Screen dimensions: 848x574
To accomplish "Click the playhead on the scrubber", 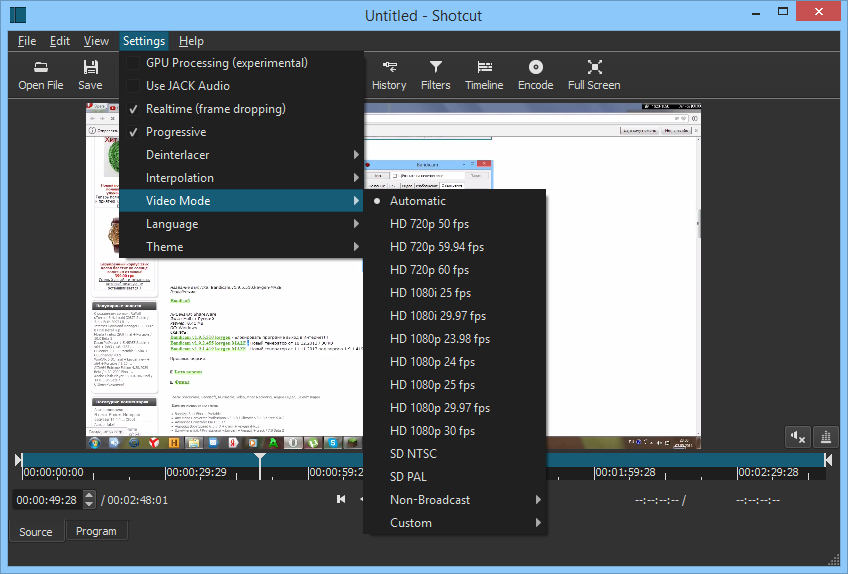I will (260, 466).
